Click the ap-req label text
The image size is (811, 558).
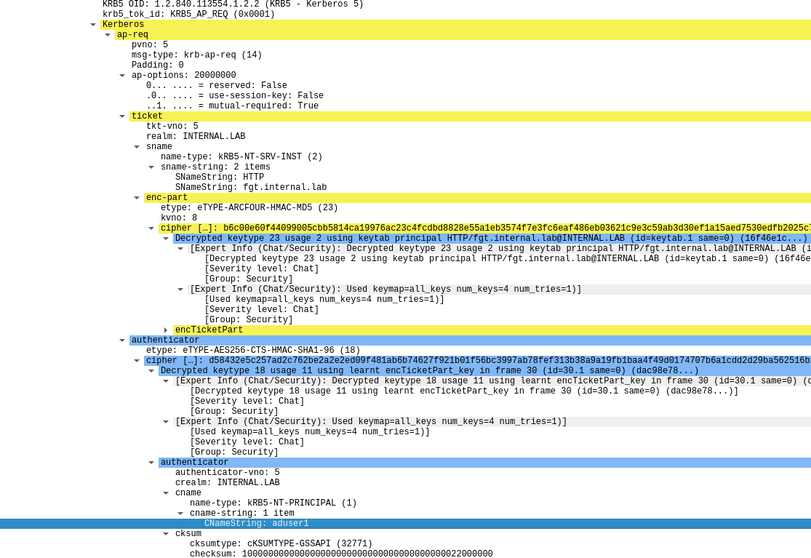132,35
